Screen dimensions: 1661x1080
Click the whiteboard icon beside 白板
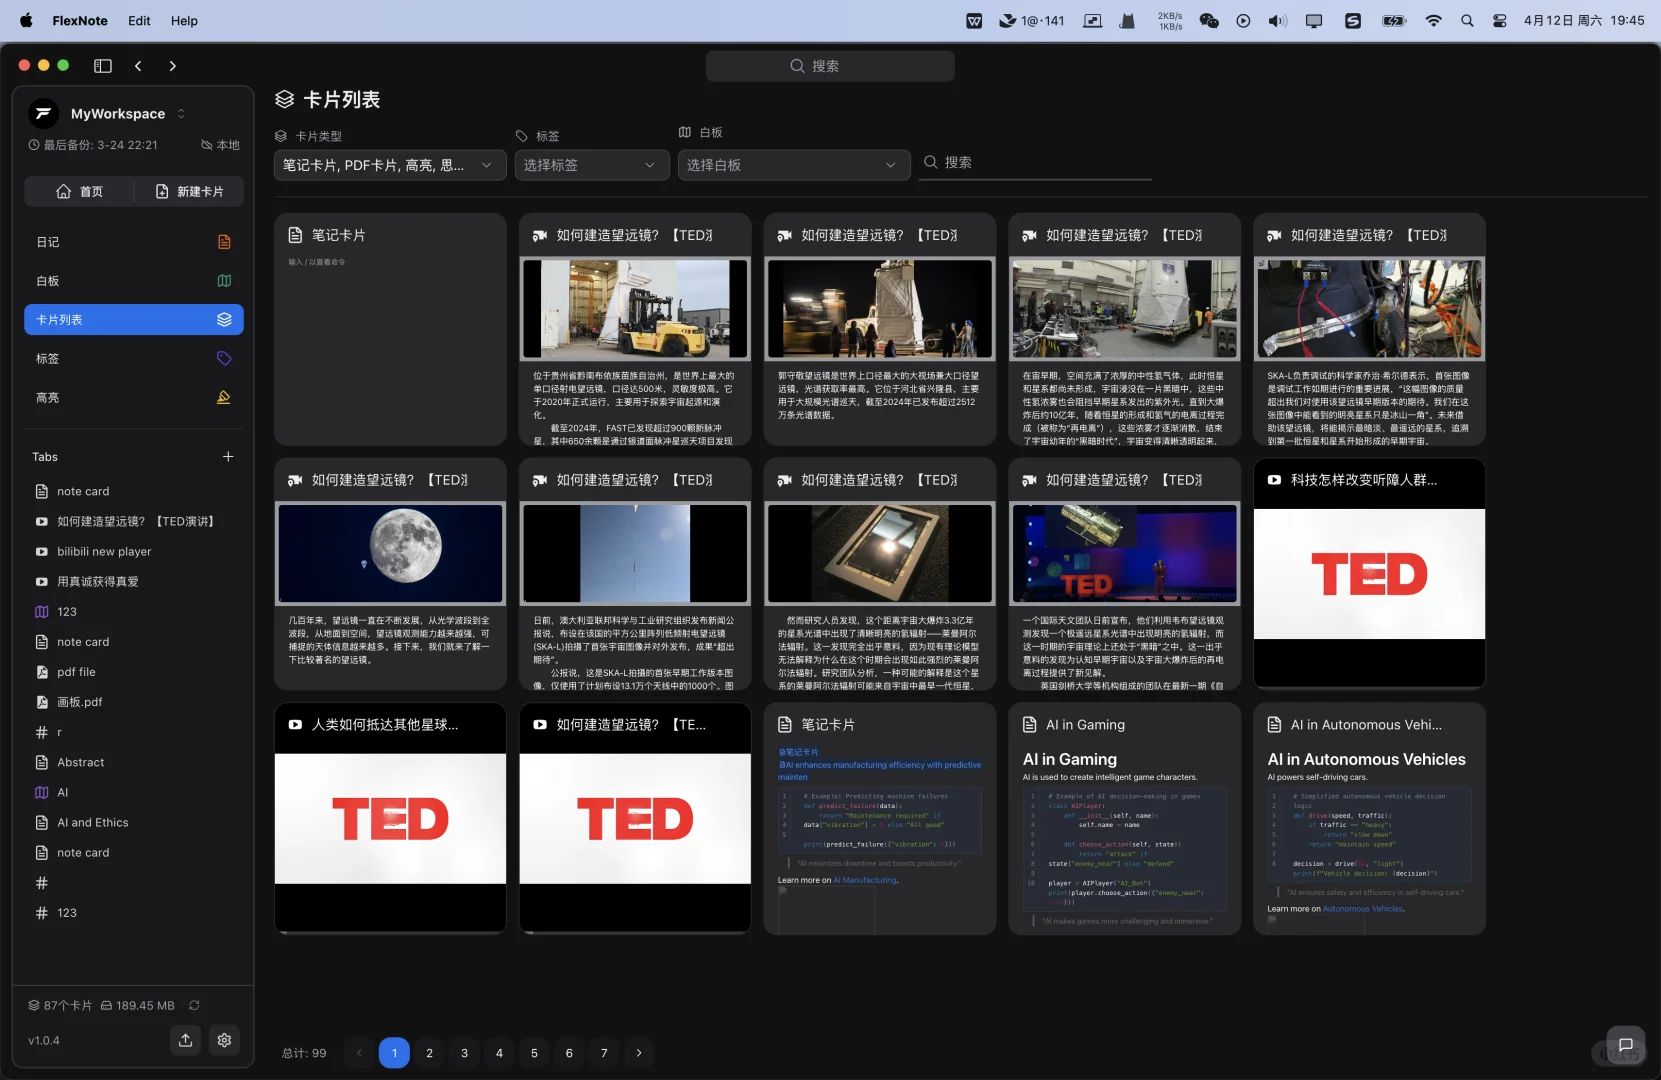click(x=224, y=281)
